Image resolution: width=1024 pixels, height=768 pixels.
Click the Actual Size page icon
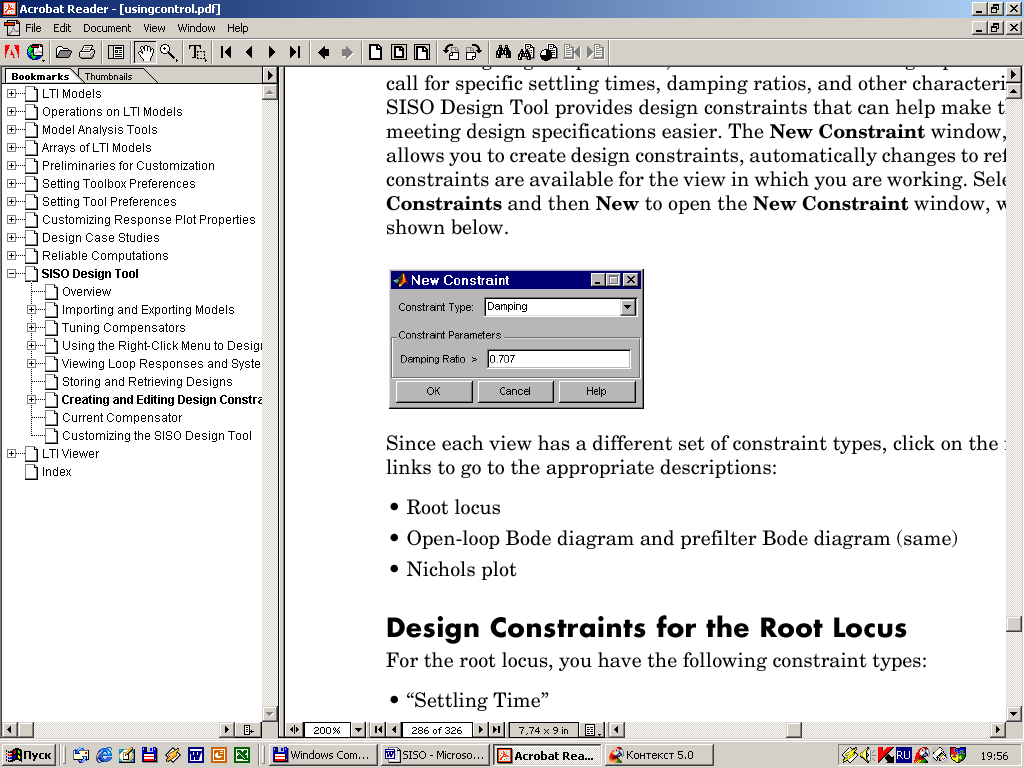(376, 52)
